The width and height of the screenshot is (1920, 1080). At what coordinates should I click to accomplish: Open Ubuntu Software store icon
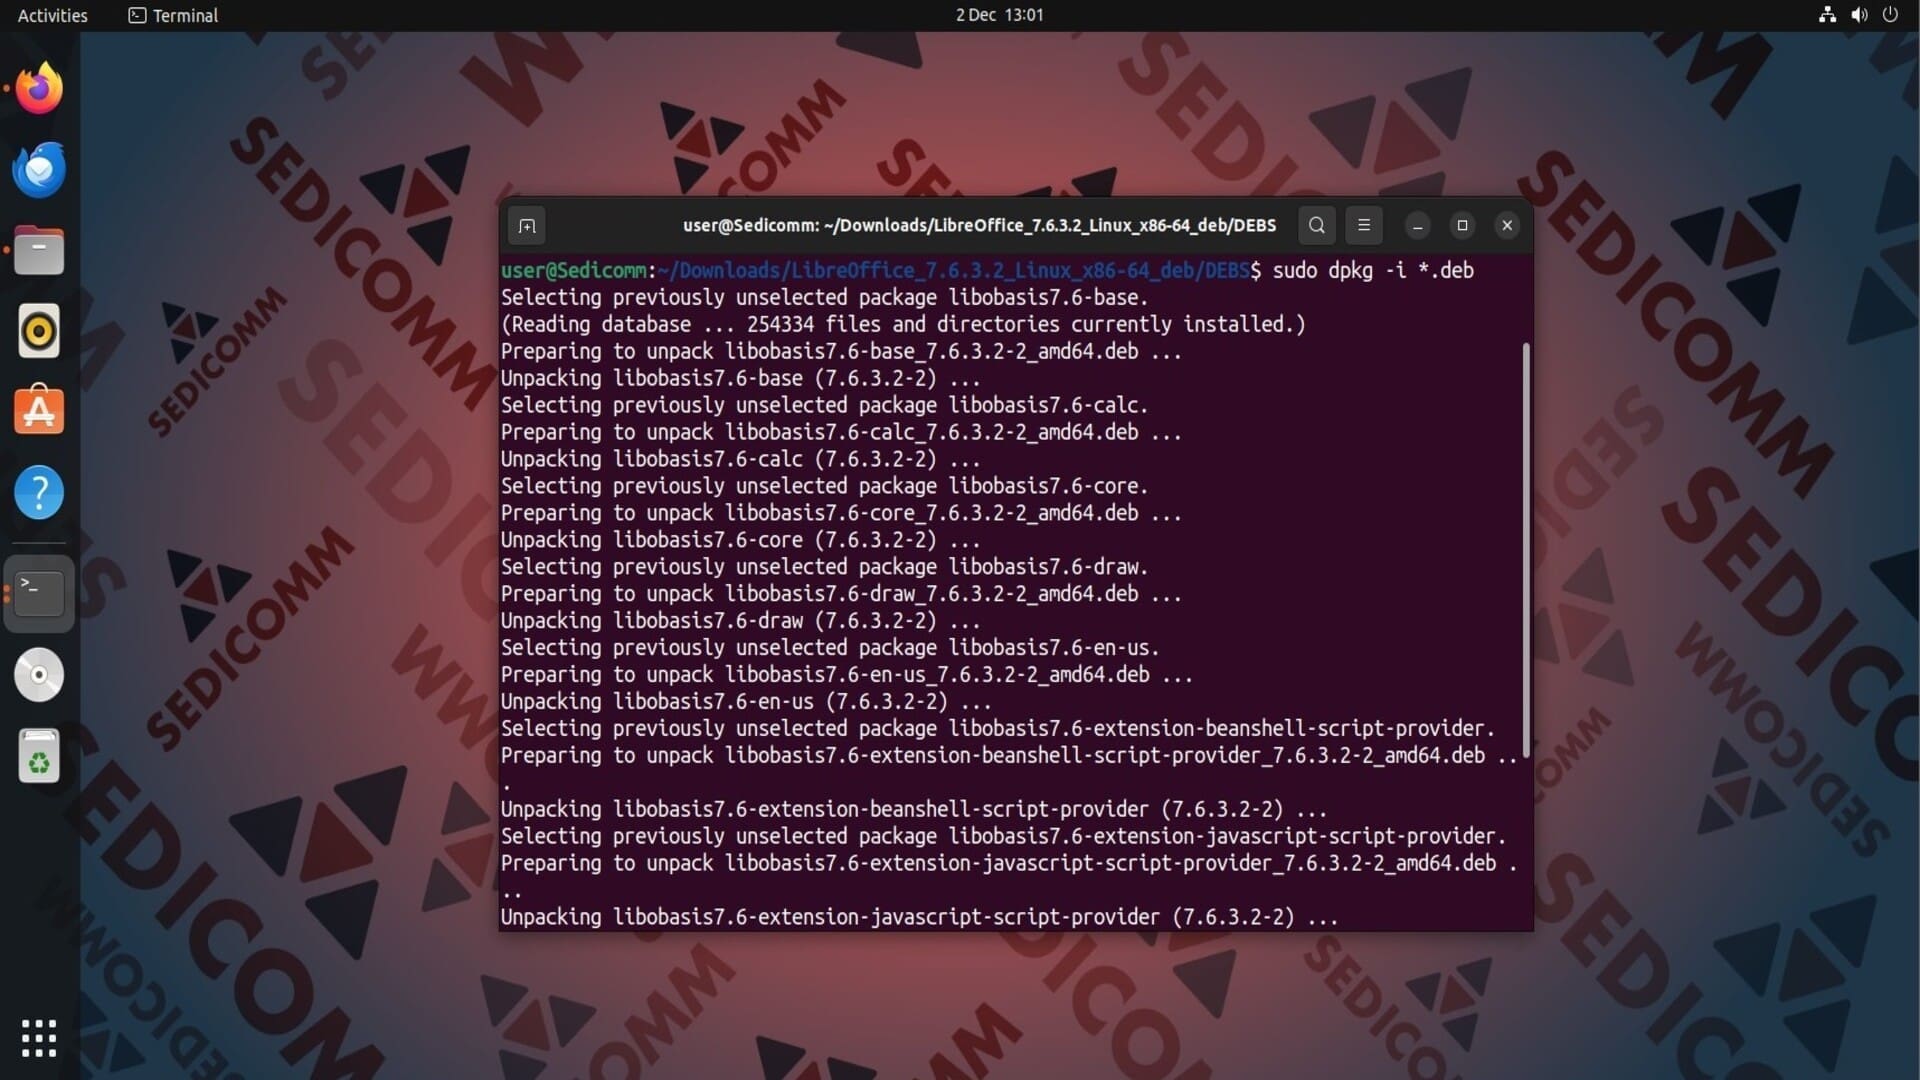tap(39, 411)
